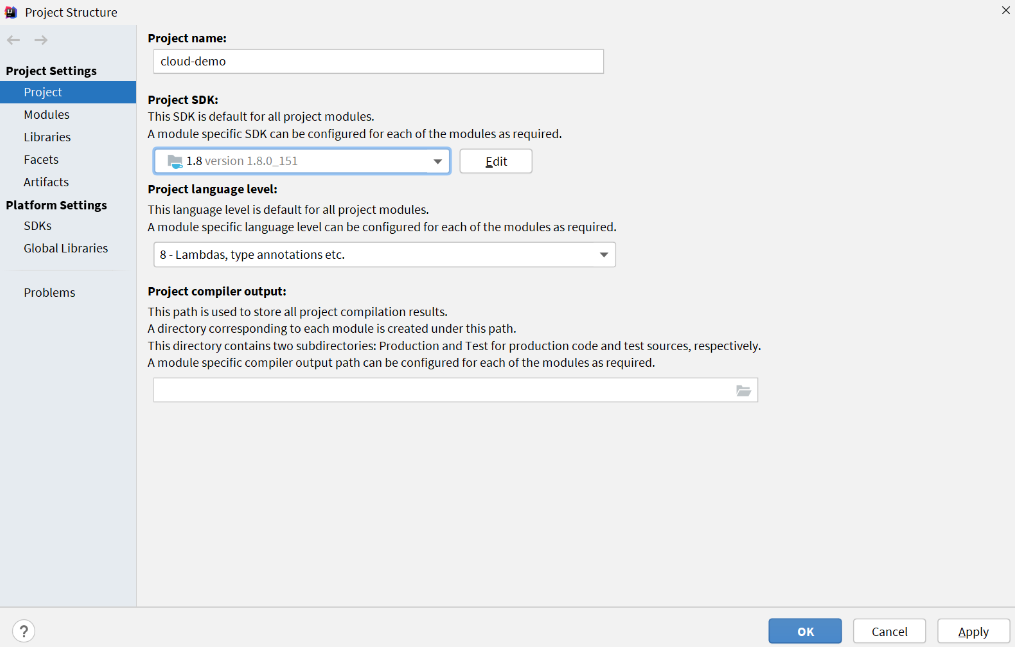Open Global Libraries settings
This screenshot has height=647, width=1015.
(68, 248)
